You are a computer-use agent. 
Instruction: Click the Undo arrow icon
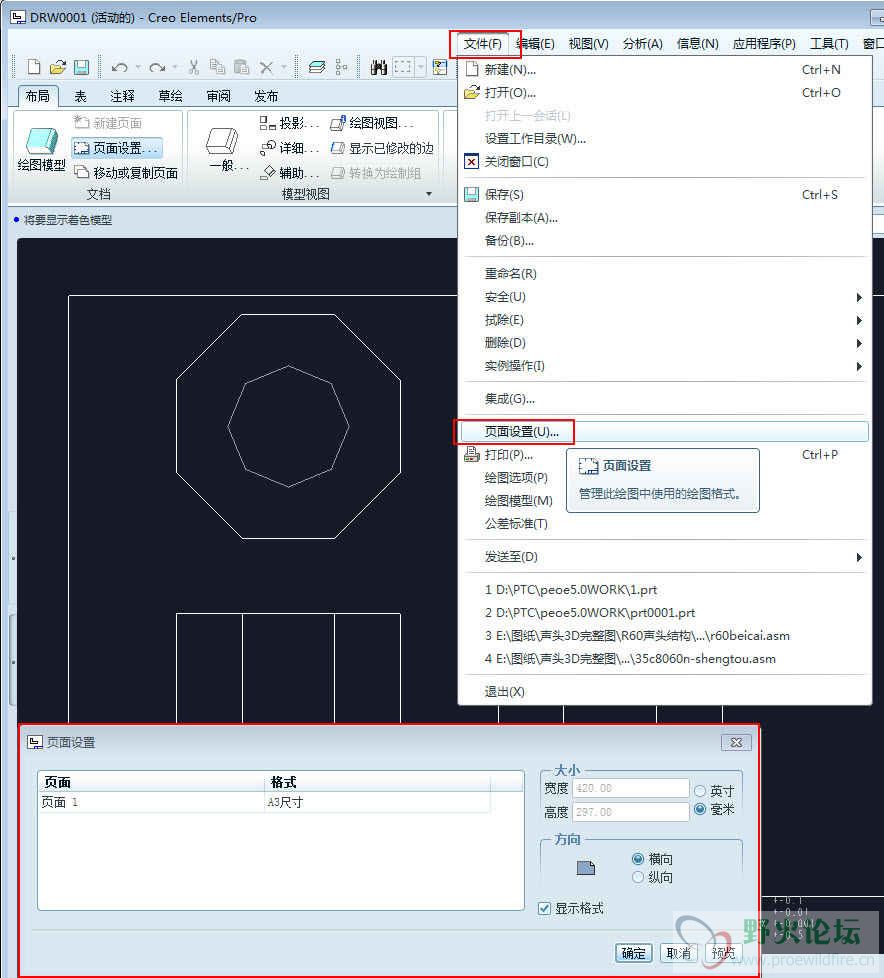[119, 67]
